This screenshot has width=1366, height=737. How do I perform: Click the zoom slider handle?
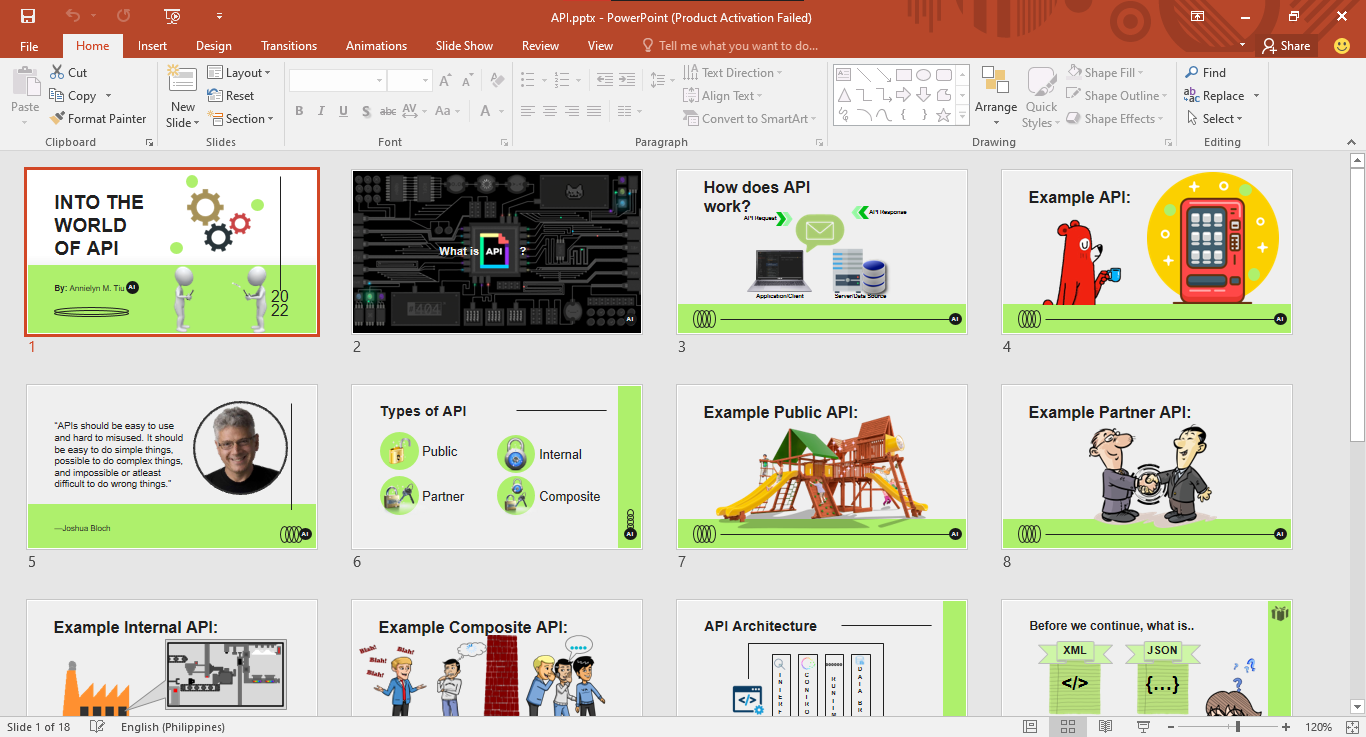pyautogui.click(x=1238, y=727)
